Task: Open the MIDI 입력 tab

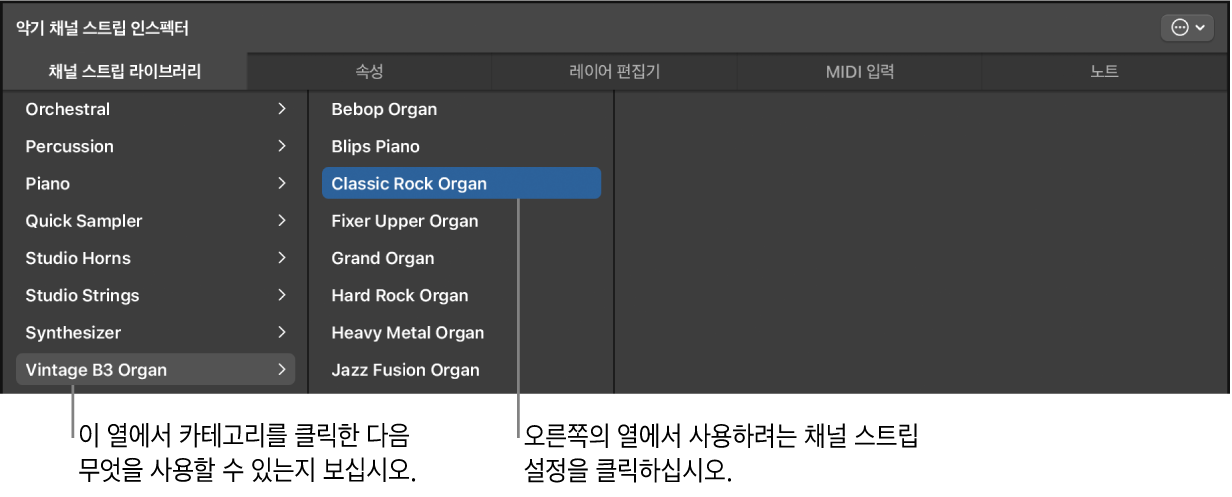Action: (x=859, y=72)
